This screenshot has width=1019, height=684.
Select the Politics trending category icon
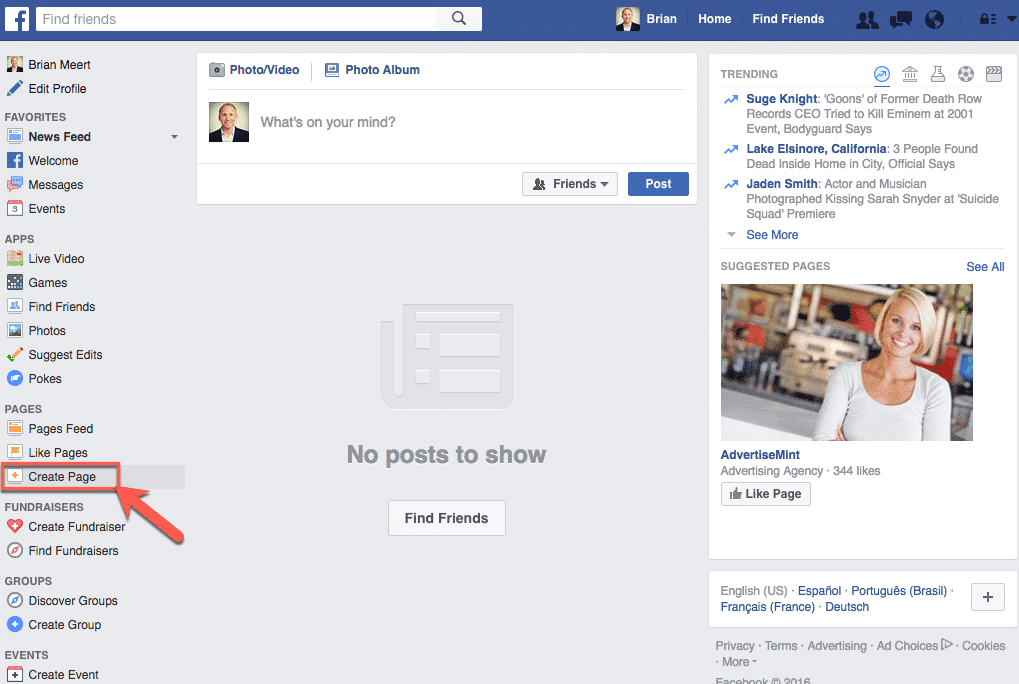click(909, 74)
